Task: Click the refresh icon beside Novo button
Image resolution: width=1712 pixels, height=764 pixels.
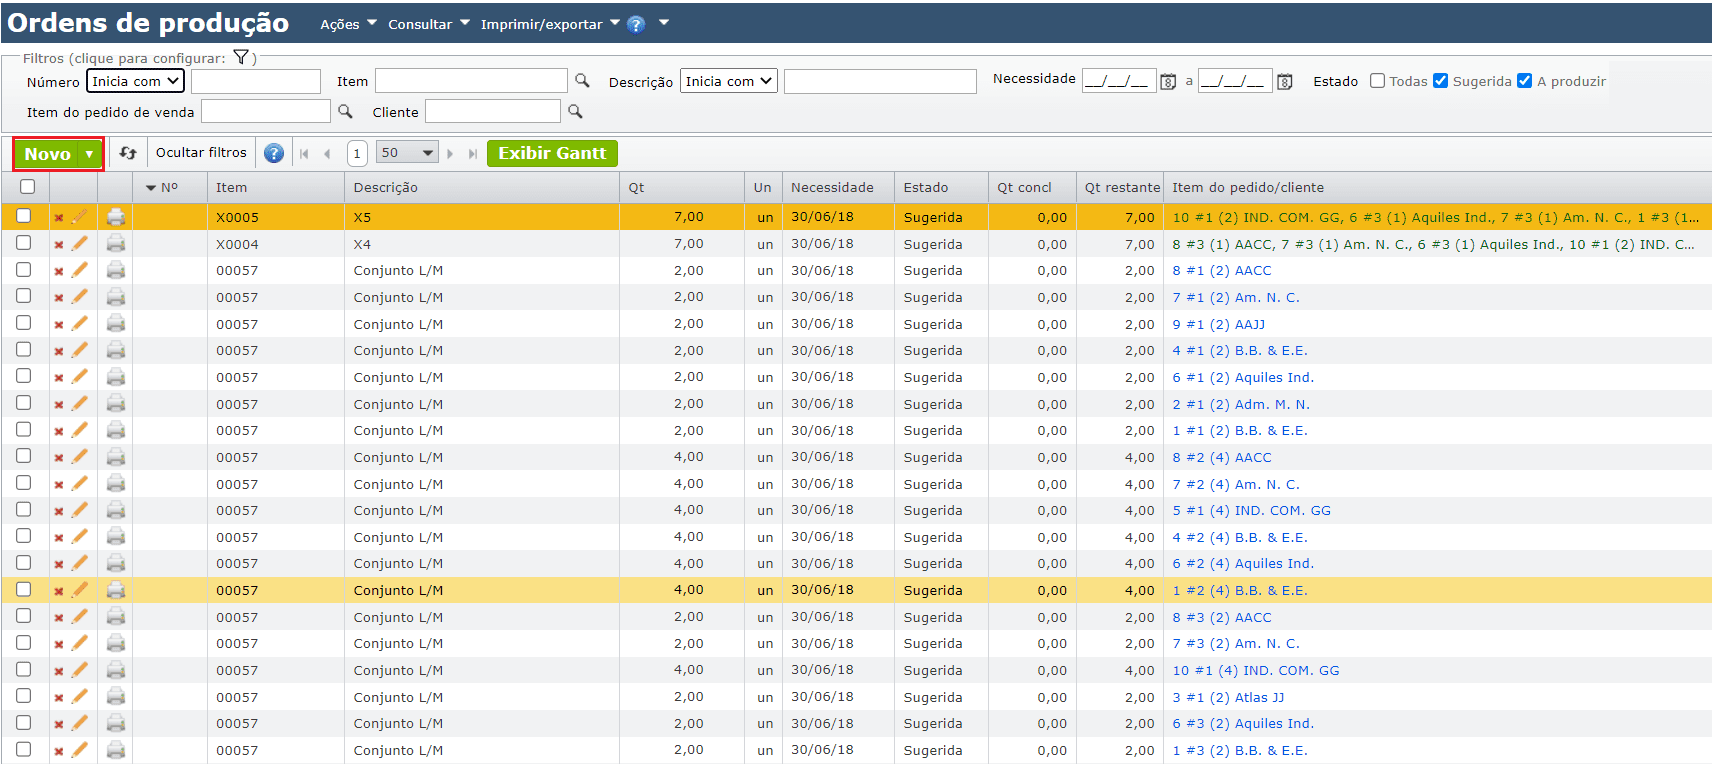Action: pos(128,153)
